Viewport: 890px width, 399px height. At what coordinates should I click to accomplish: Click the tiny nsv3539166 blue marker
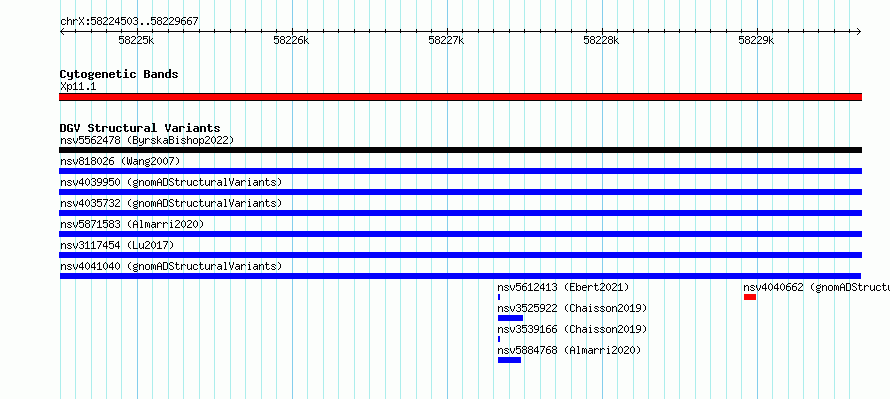[499, 339]
